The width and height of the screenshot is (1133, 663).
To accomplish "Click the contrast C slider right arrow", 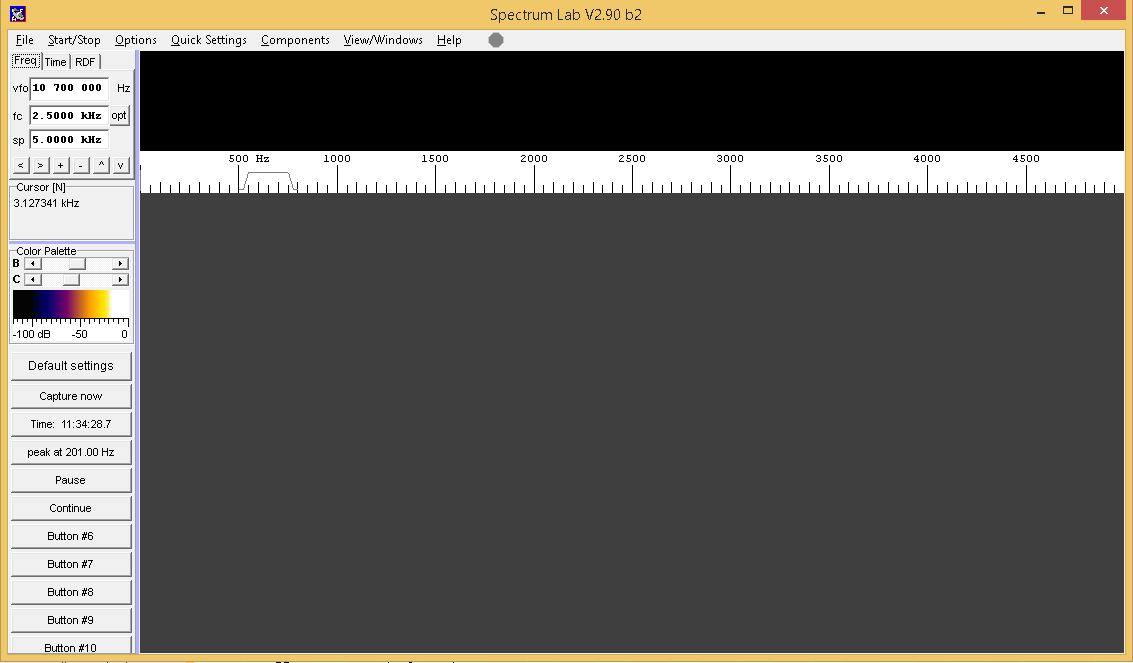I will coord(121,280).
